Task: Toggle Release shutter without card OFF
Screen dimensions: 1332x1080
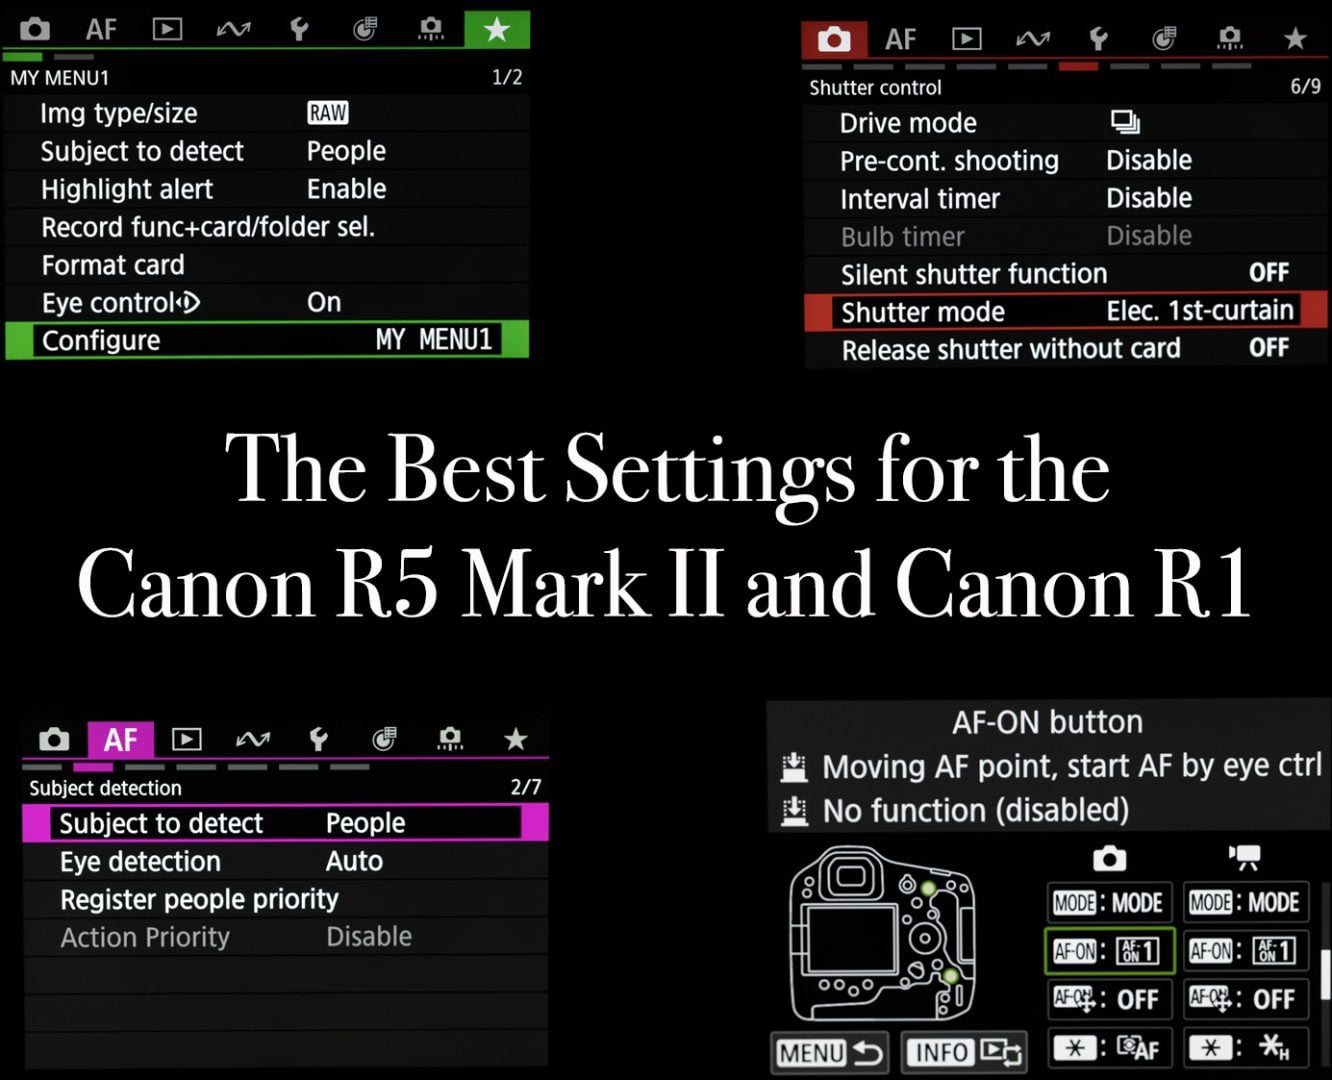Action: (1268, 348)
